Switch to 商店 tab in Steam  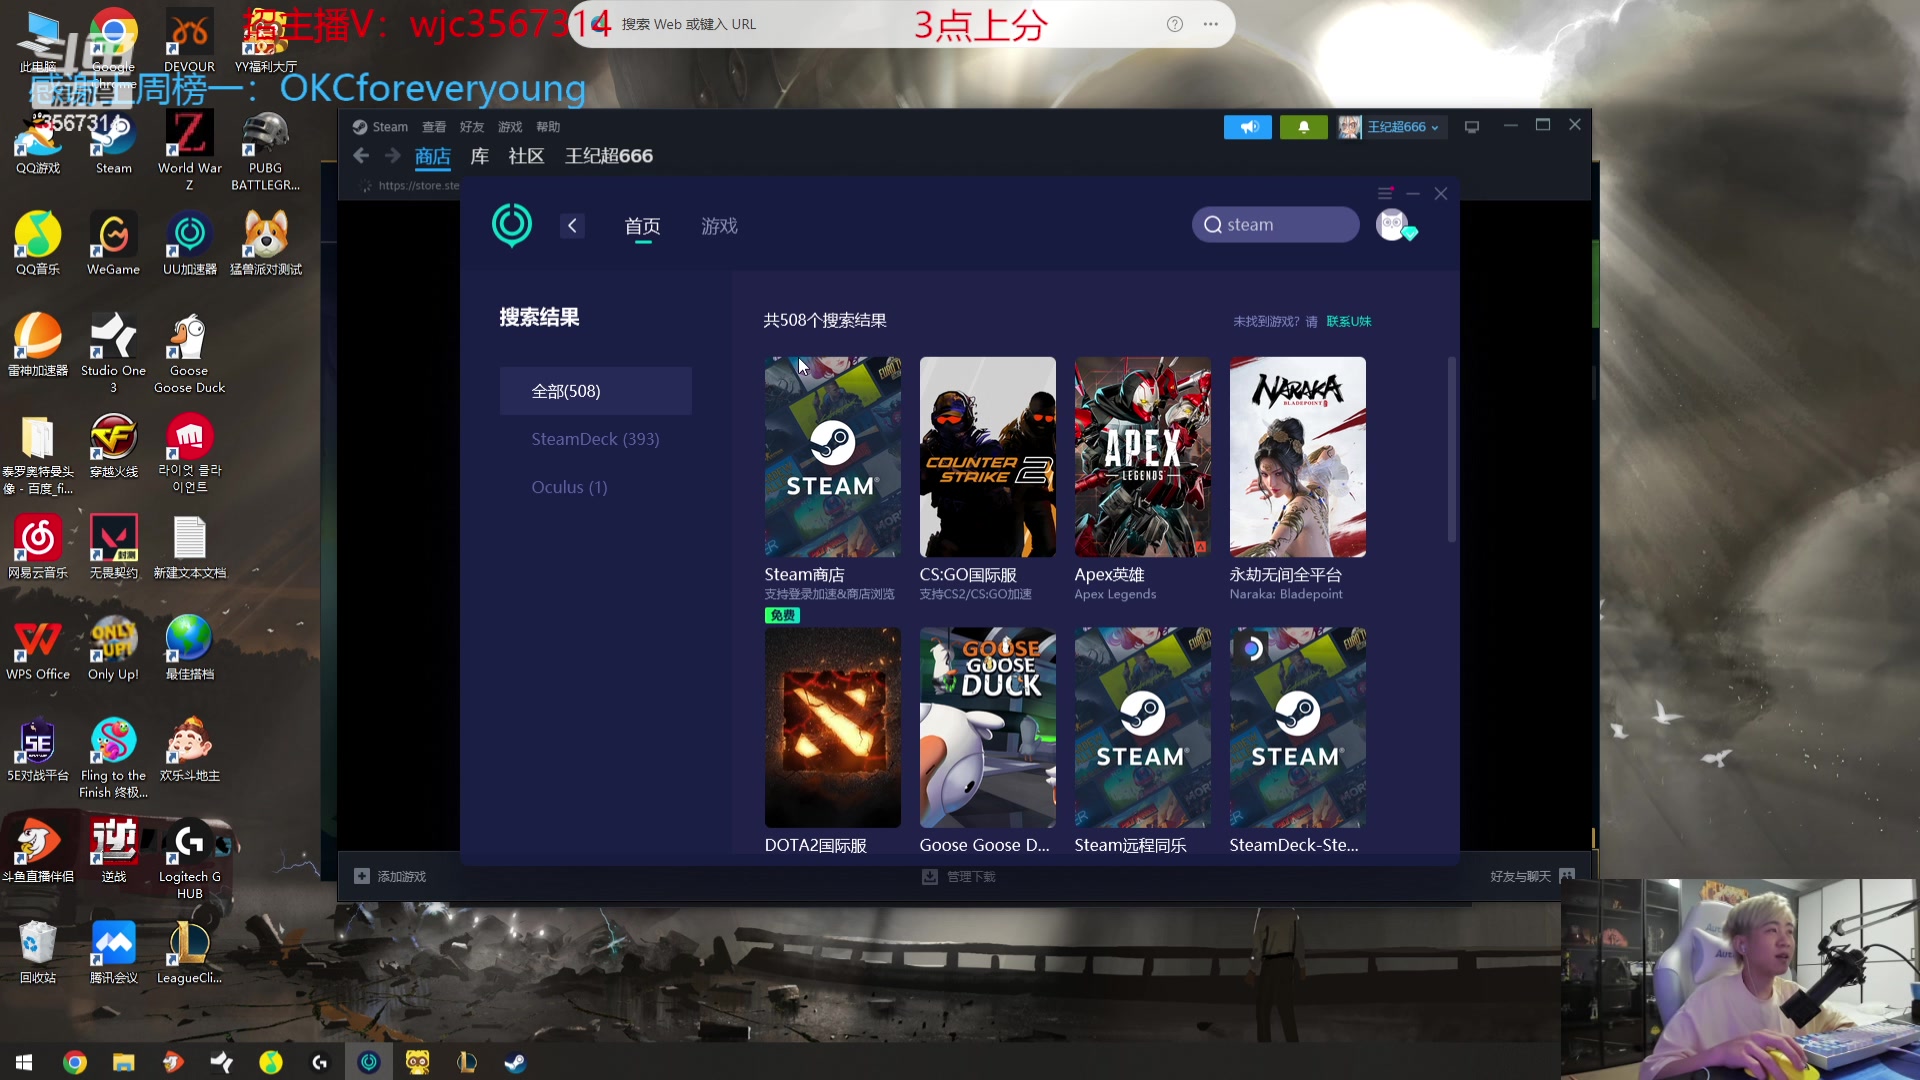433,156
